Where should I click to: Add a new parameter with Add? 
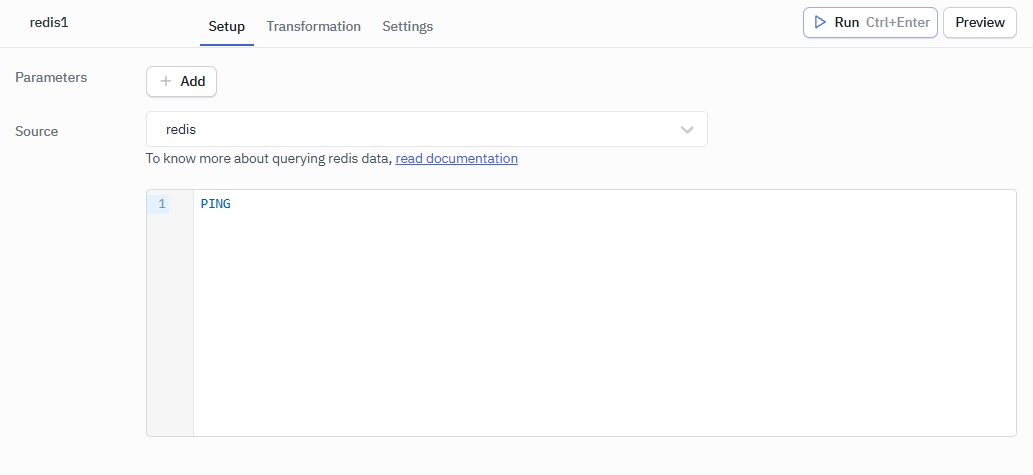(x=192, y=81)
